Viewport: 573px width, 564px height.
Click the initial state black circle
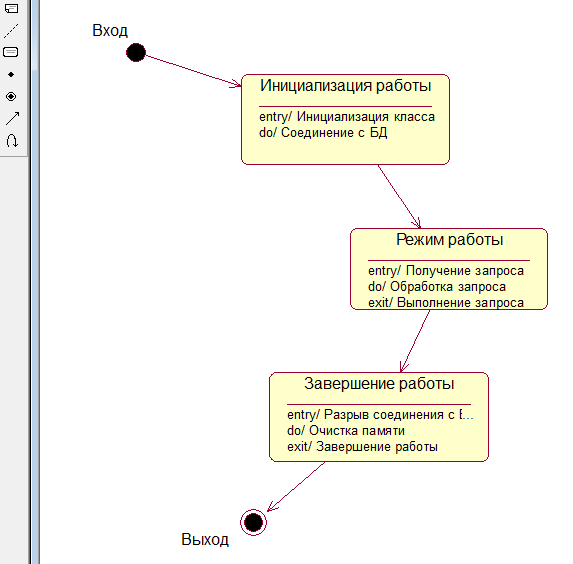(x=136, y=52)
